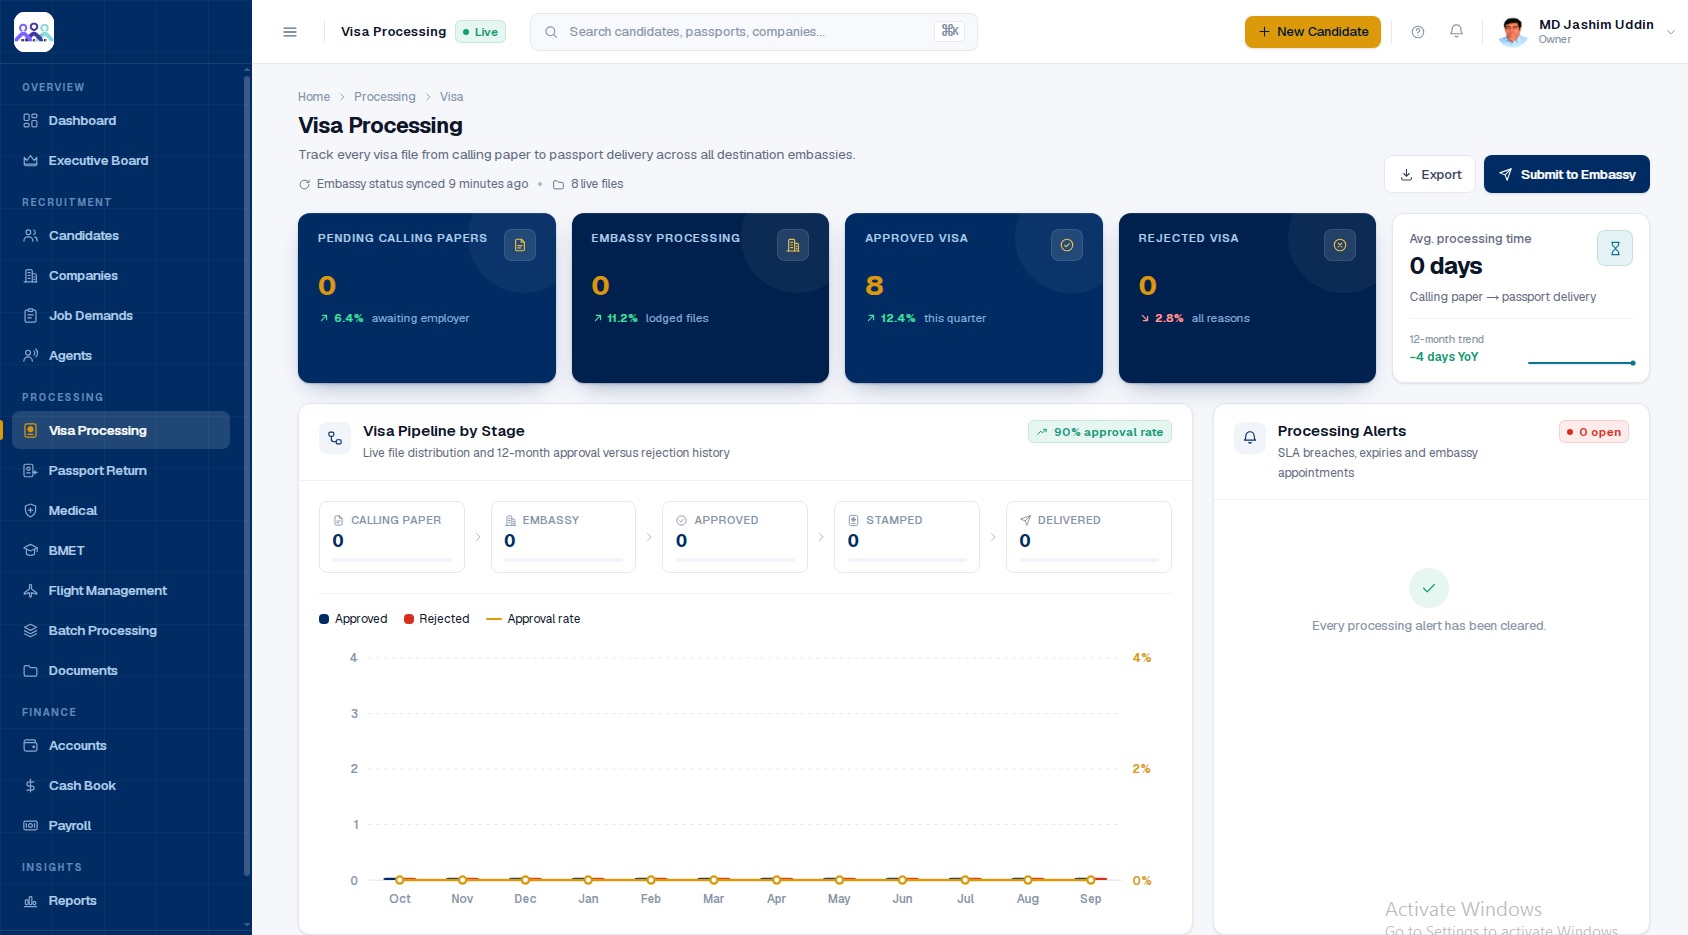Click the BMET graduation cap icon
This screenshot has width=1688, height=935.
(x=31, y=551)
